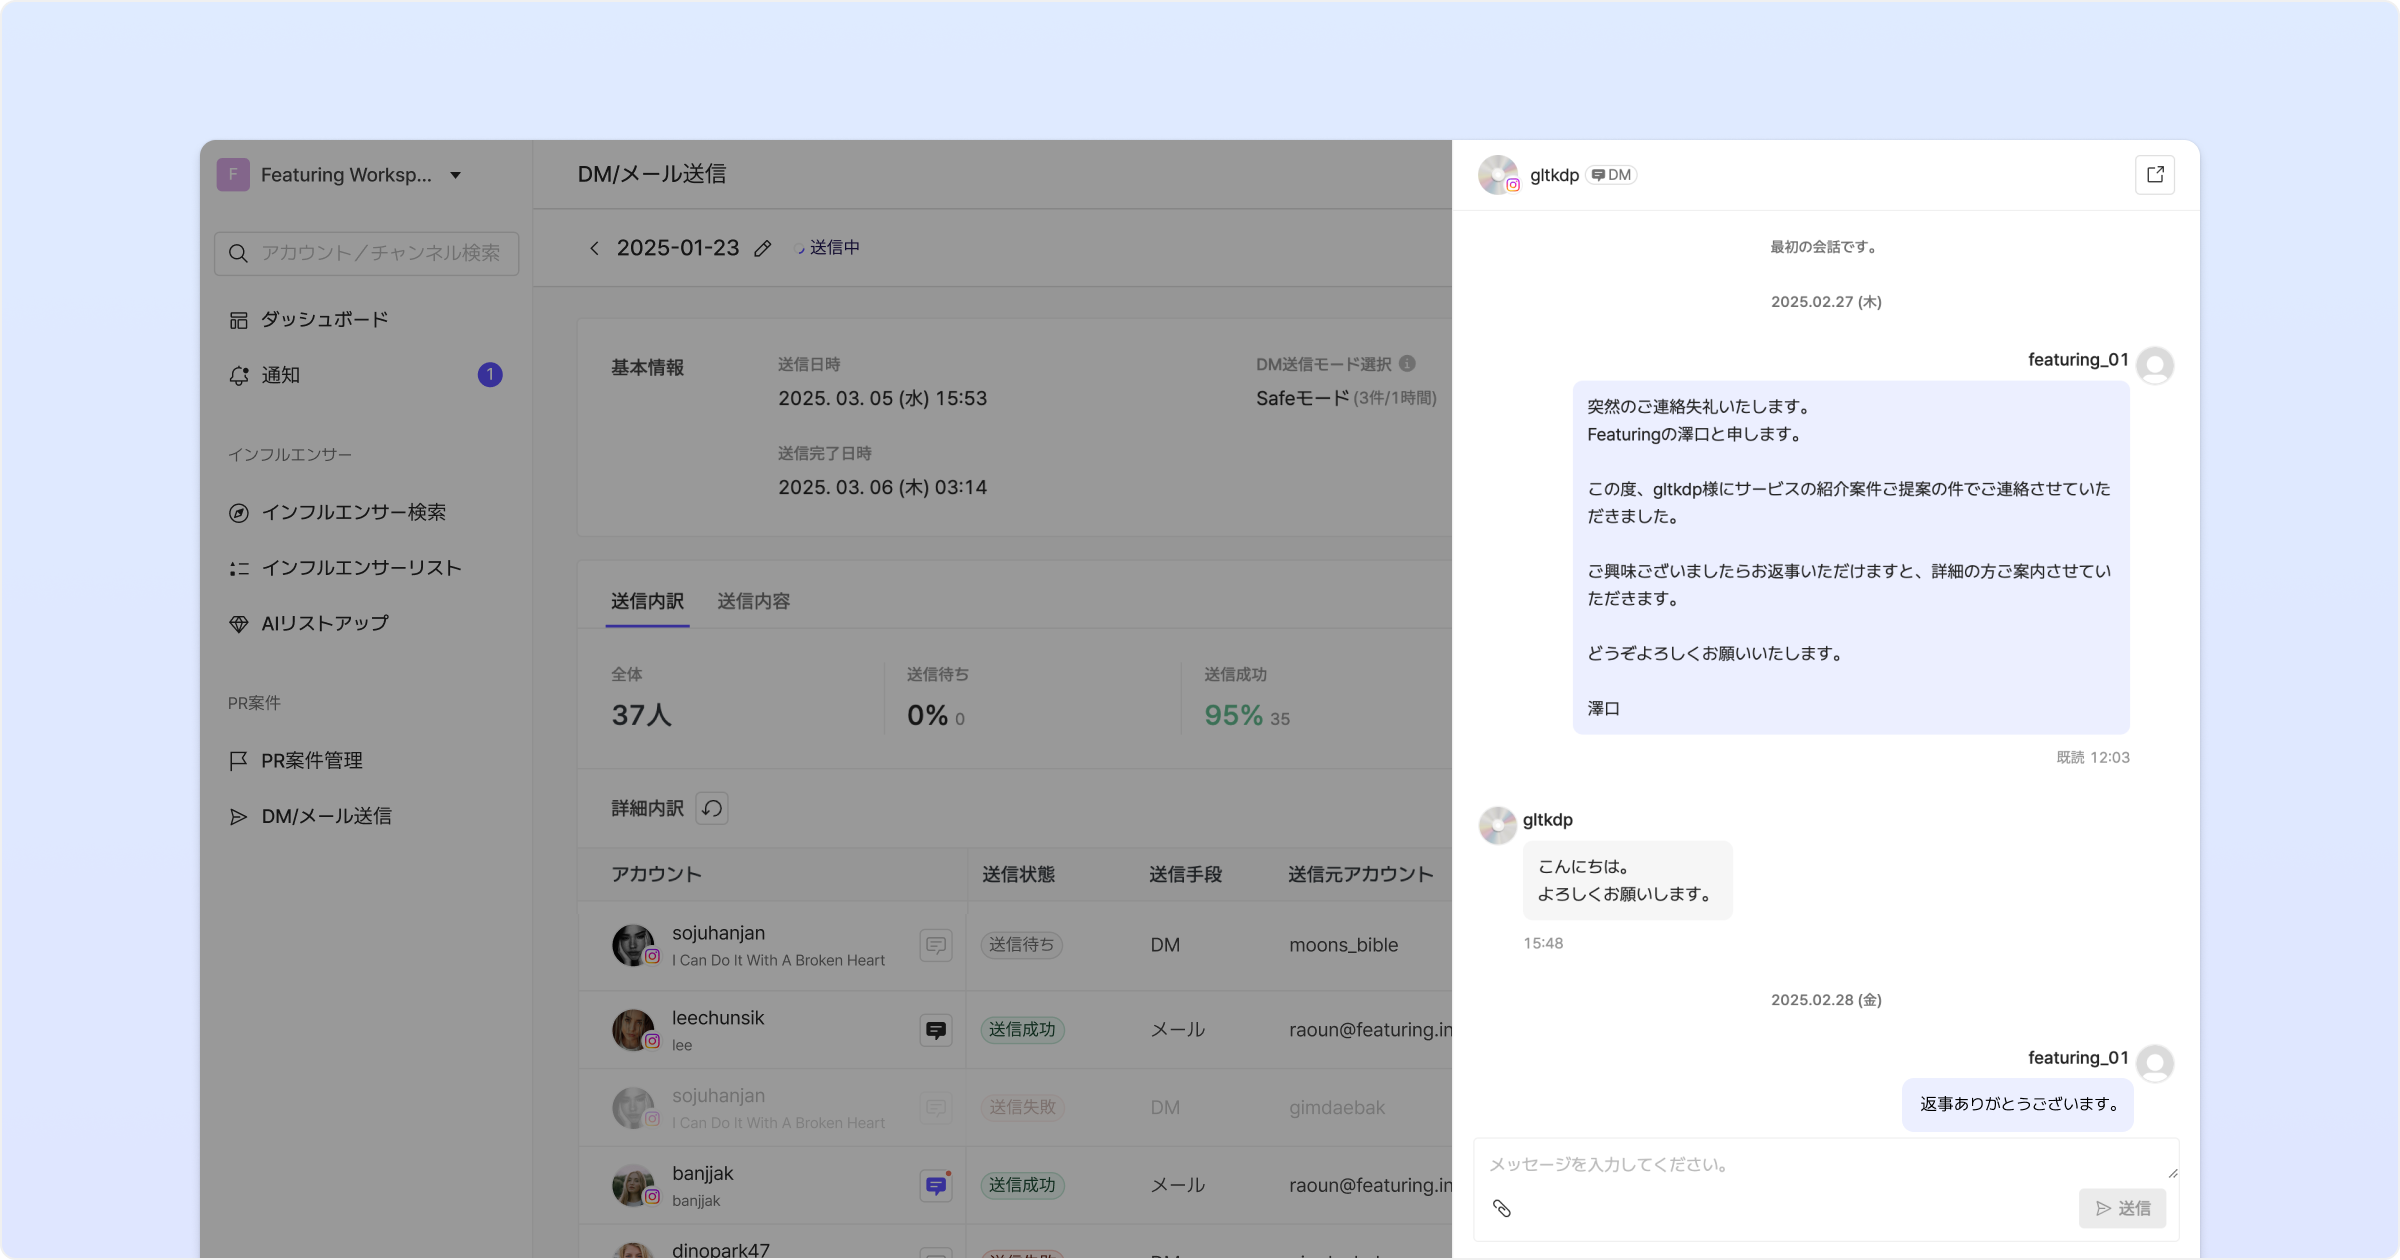The width and height of the screenshot is (2400, 1260).
Task: Click the paperclip attachment icon
Action: 1501,1208
